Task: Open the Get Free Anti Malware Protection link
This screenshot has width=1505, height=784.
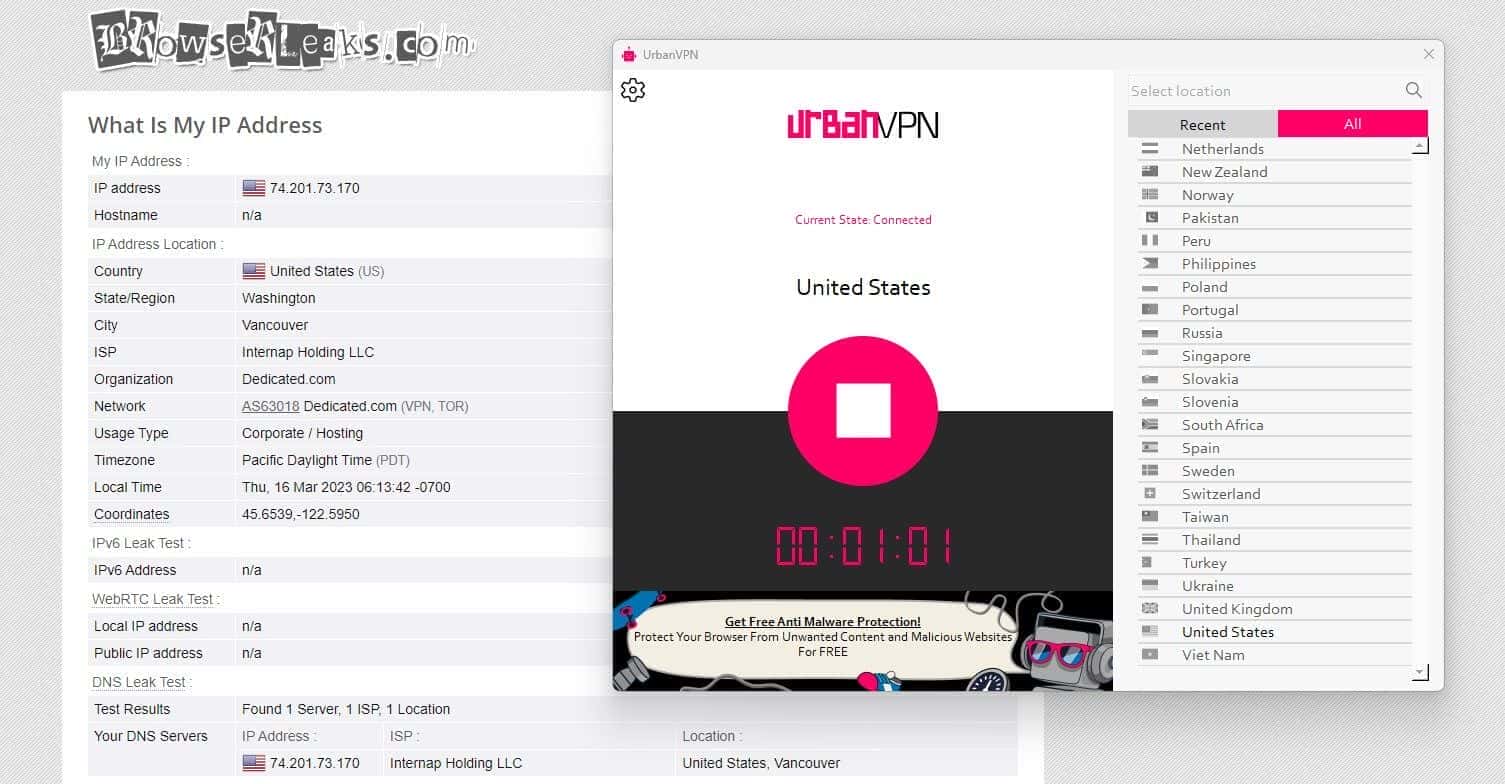Action: click(x=823, y=622)
